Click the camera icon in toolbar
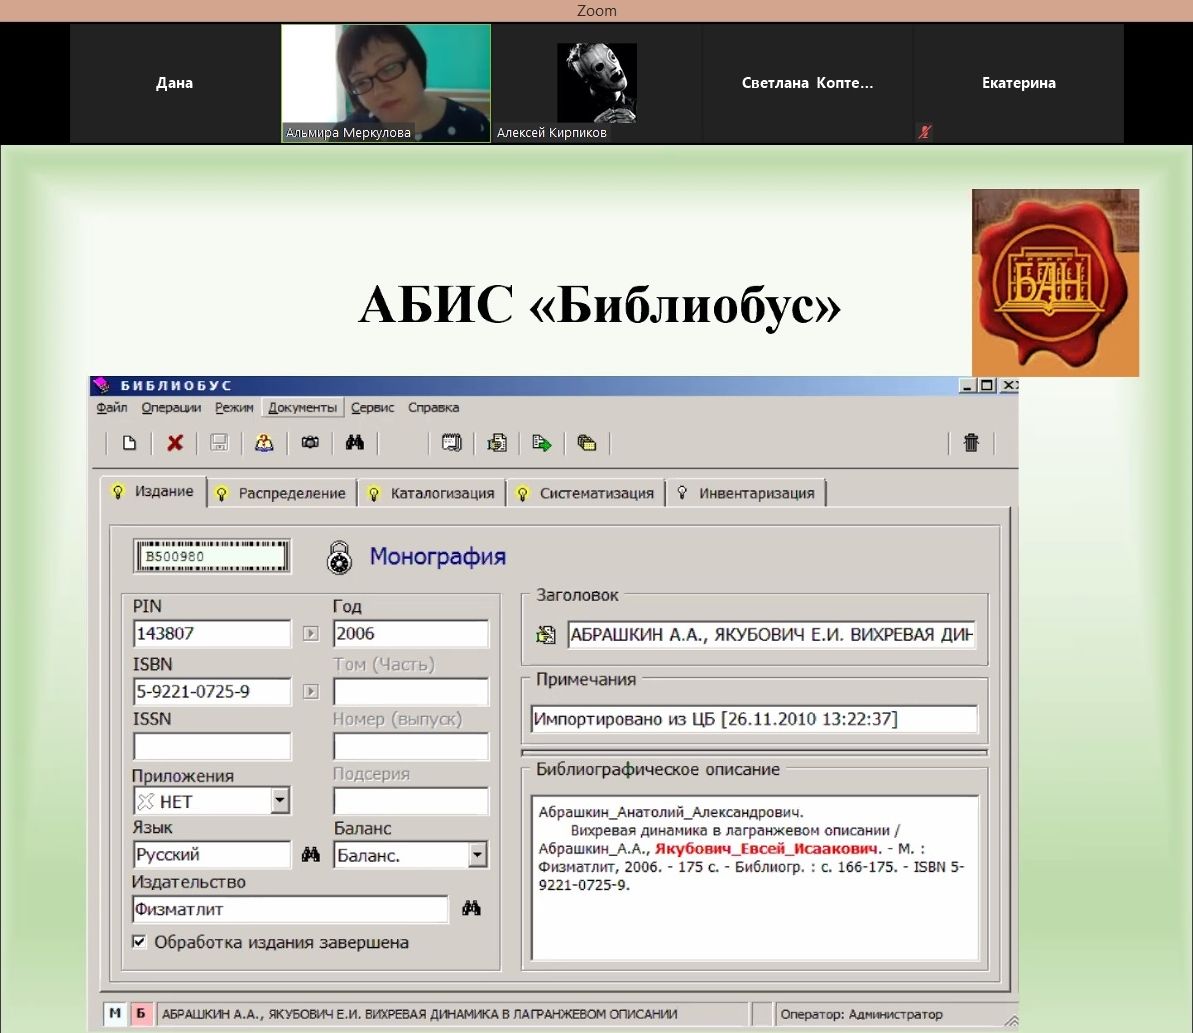 click(x=310, y=442)
